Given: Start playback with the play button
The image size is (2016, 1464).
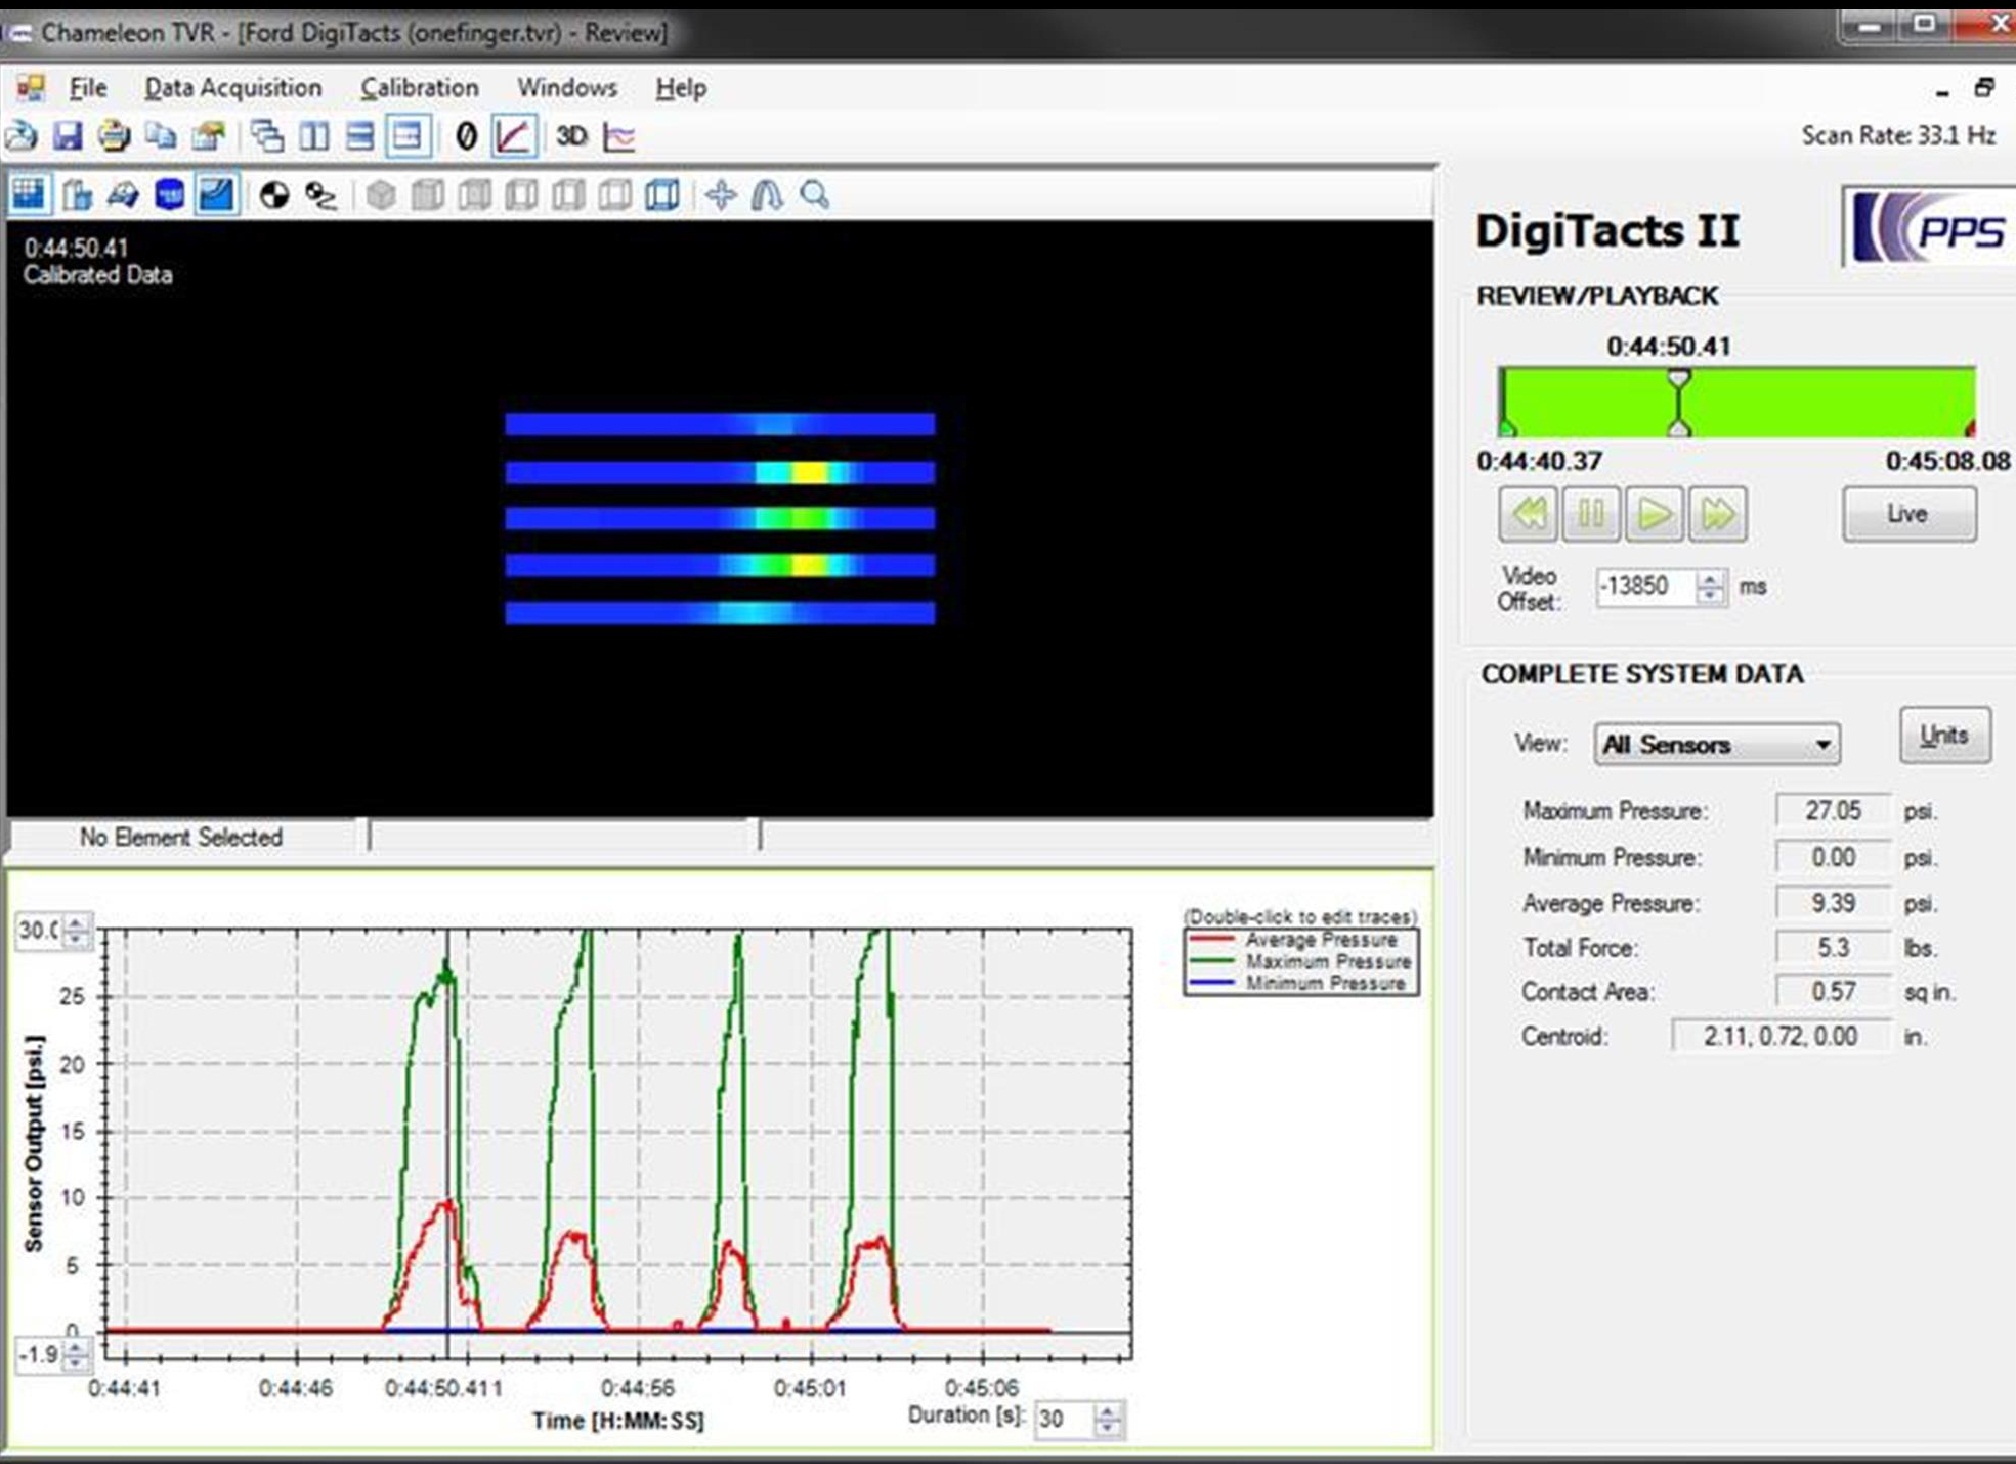Looking at the screenshot, I should tap(1654, 514).
